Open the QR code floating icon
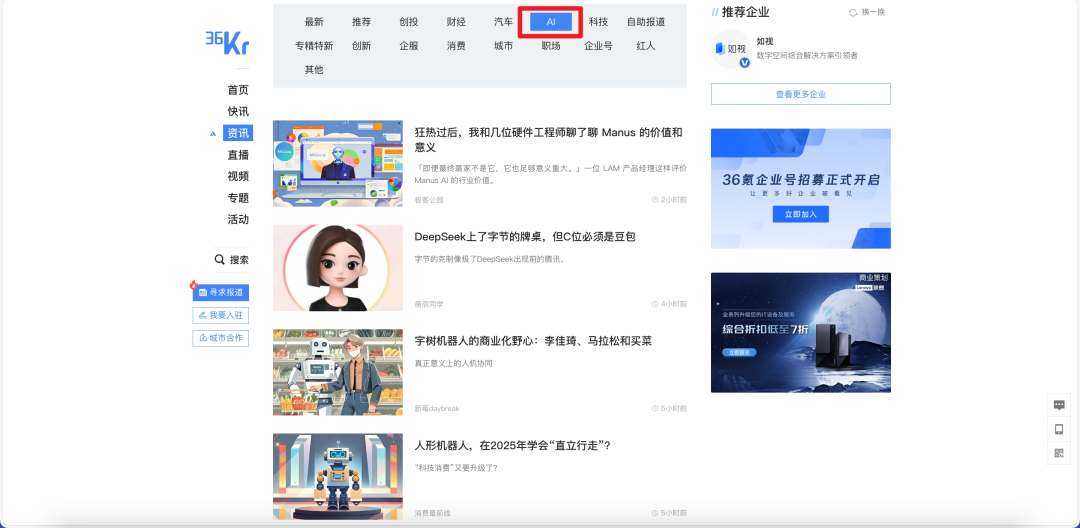The height and width of the screenshot is (528, 1080). [1059, 453]
